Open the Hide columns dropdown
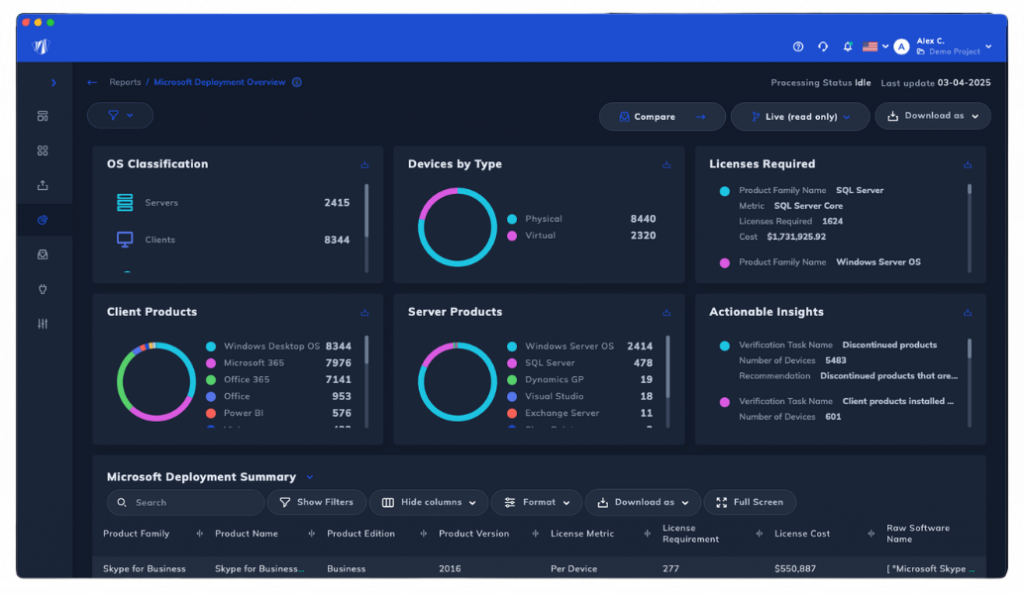The height and width of the screenshot is (594, 1024). tap(429, 502)
